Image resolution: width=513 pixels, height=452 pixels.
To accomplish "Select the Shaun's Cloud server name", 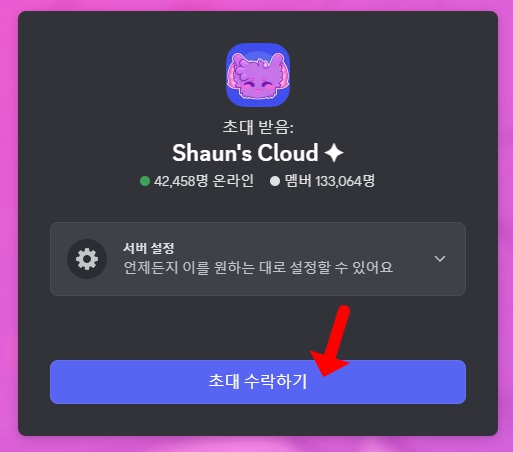I will 245,153.
